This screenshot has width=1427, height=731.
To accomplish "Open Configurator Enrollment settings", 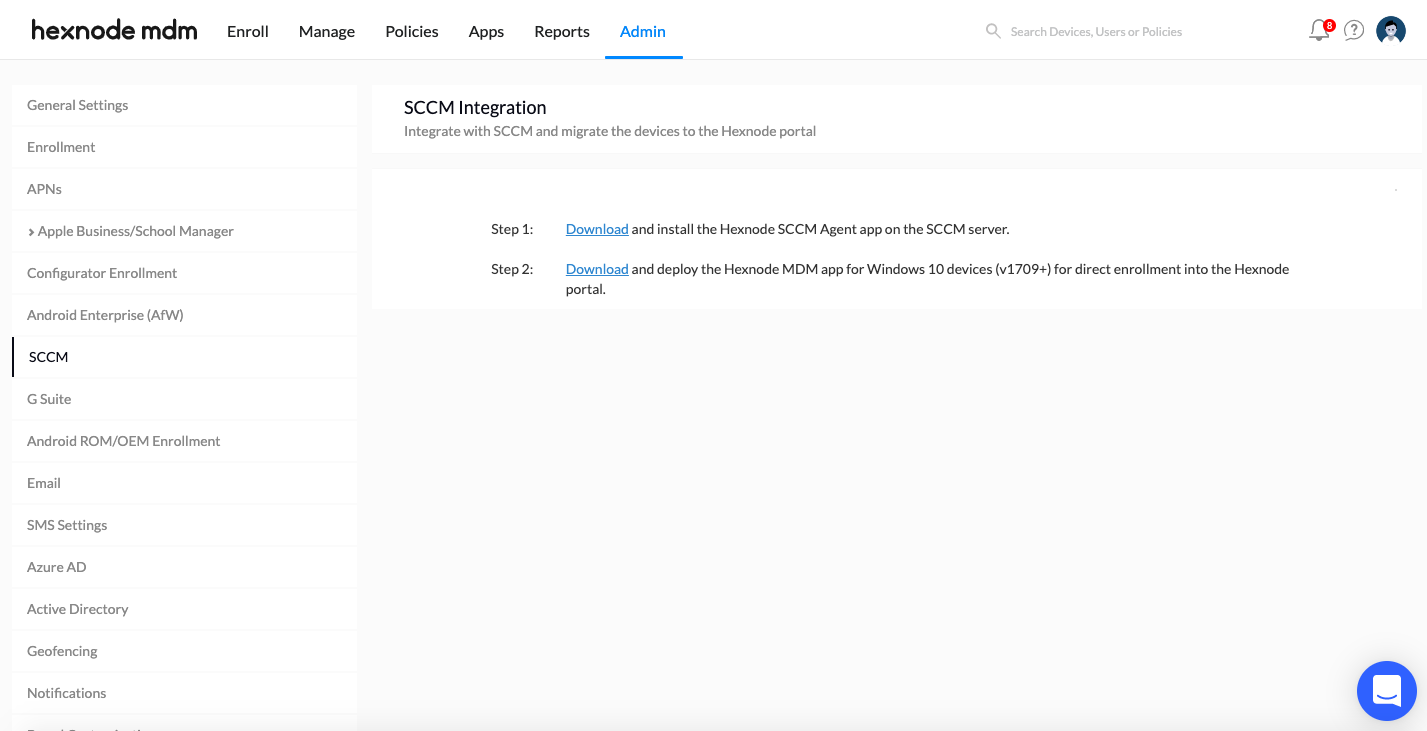I will tap(184, 273).
